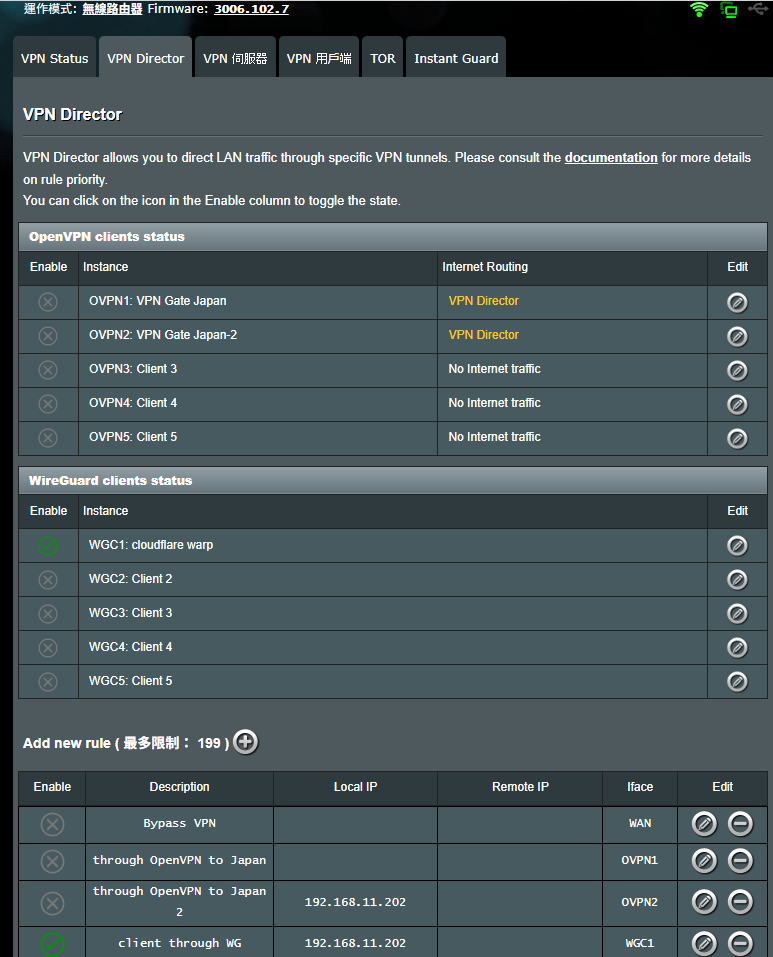Click the USB status icon
Viewport: 773px width, 957px height.
[758, 9]
